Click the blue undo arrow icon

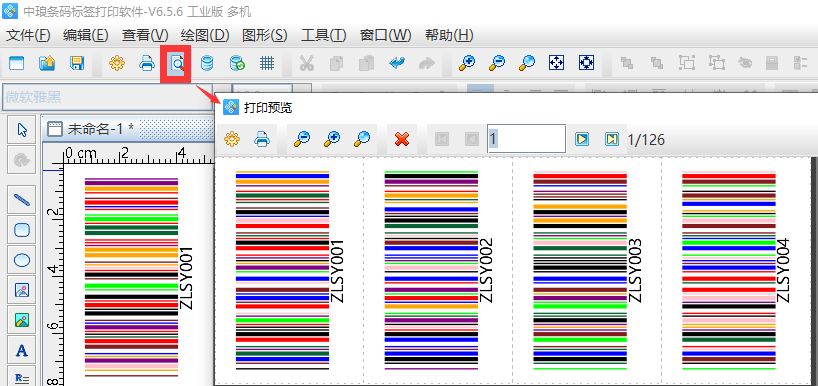(x=397, y=64)
